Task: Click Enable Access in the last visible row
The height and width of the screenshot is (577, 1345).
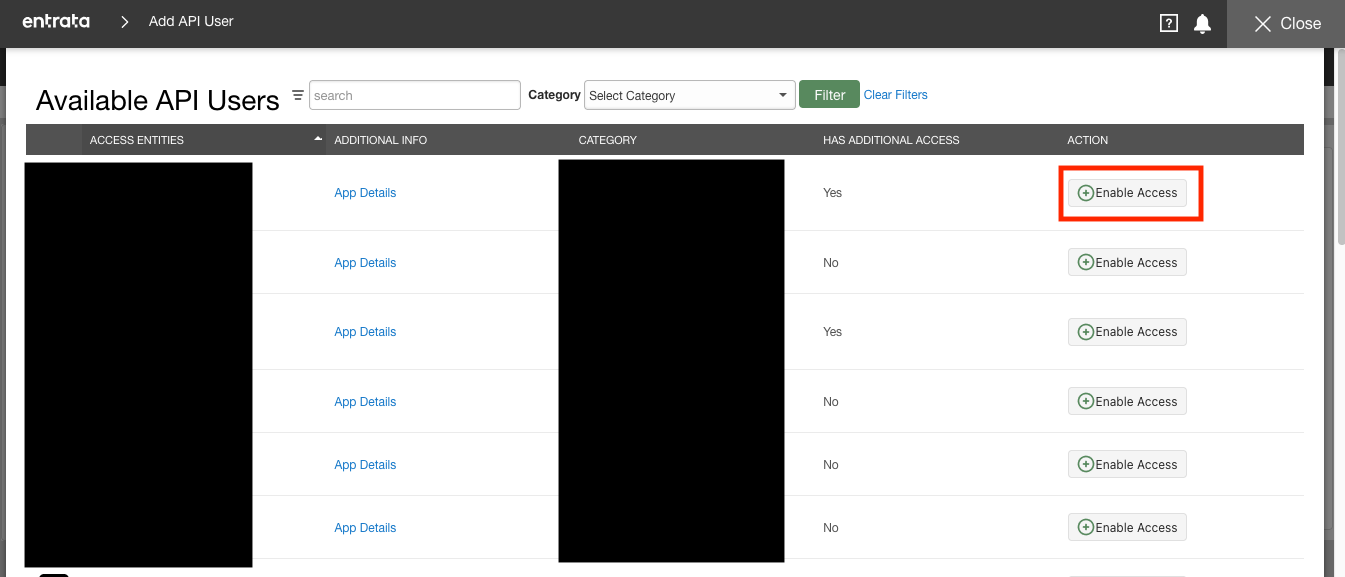Action: (1127, 527)
